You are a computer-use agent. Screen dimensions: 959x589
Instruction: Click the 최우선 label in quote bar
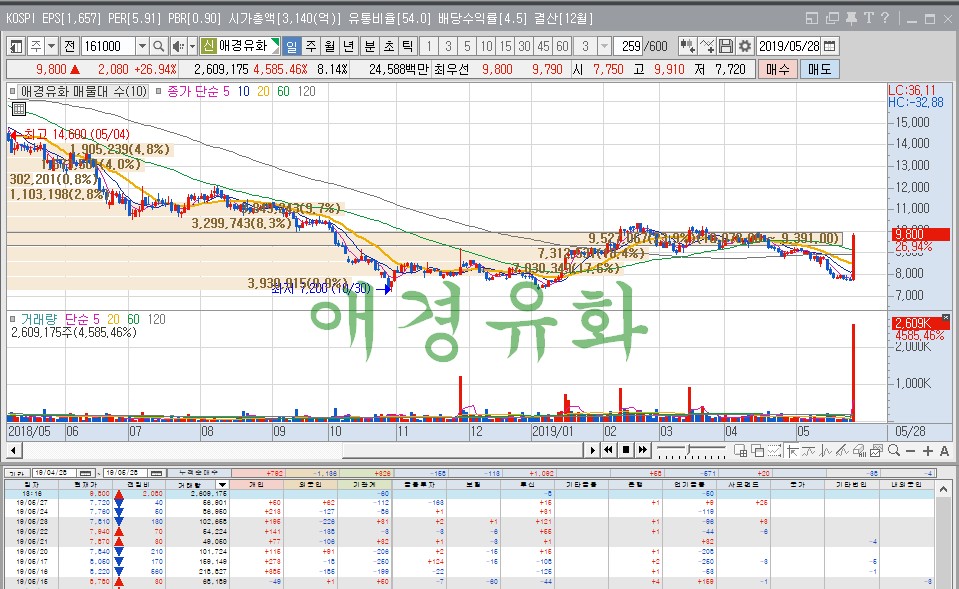(451, 69)
